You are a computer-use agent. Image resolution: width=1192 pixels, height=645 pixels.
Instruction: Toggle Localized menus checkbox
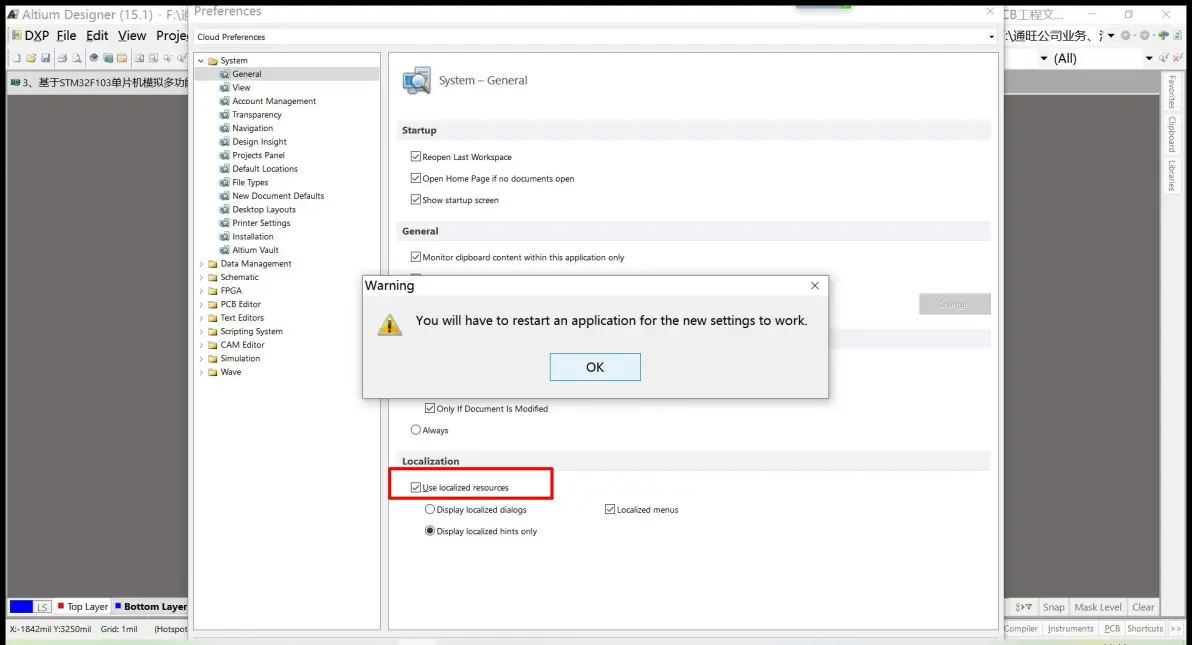pos(610,510)
